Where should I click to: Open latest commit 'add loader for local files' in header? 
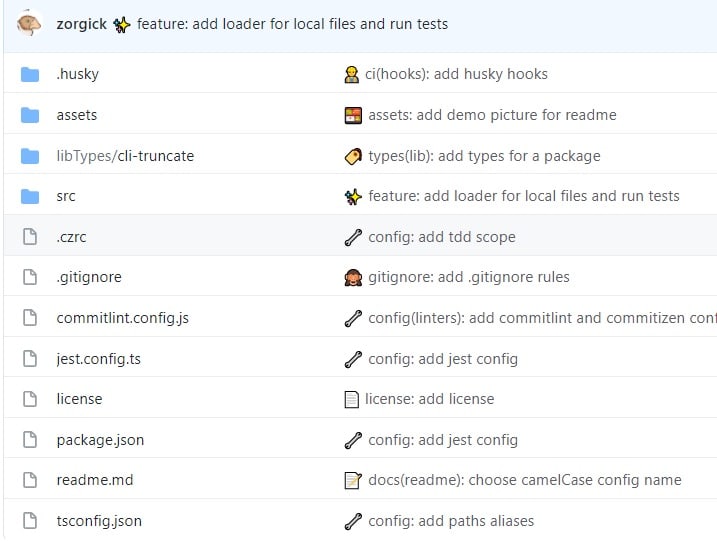(292, 23)
